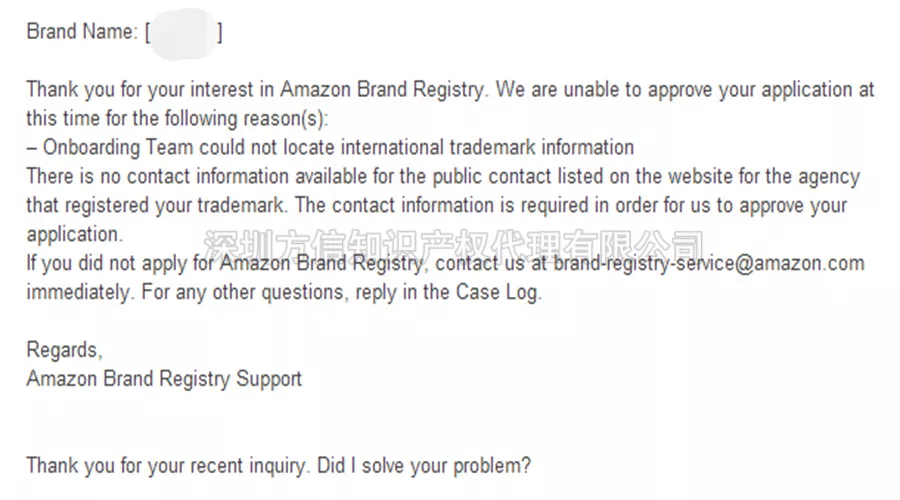
Task: Click the "Amazon Brand Registry Support" signature line
Action: (x=164, y=379)
